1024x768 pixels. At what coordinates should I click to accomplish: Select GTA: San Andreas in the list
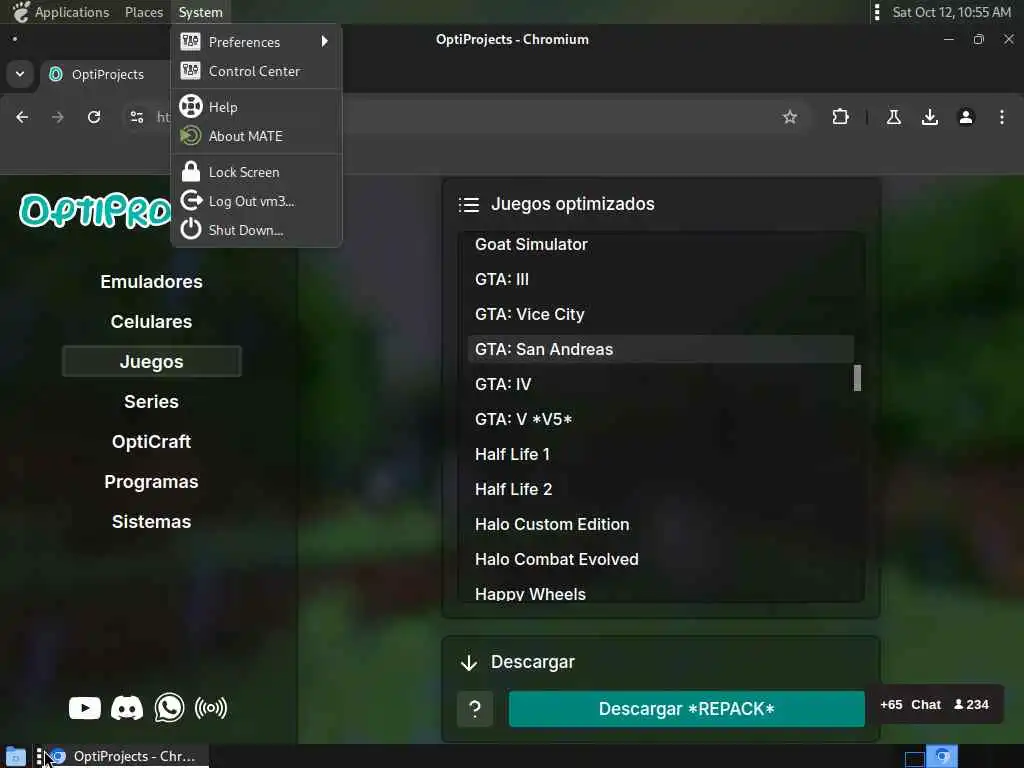[x=661, y=349]
